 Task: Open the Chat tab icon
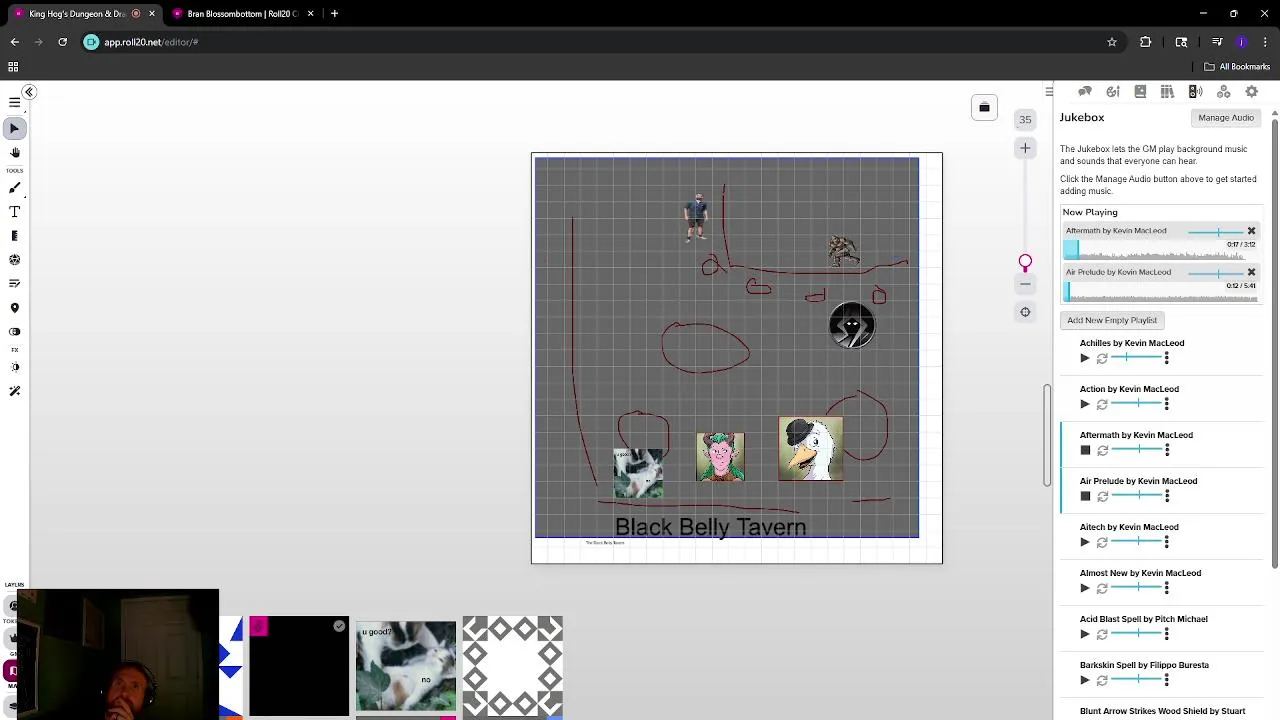coord(1085,92)
